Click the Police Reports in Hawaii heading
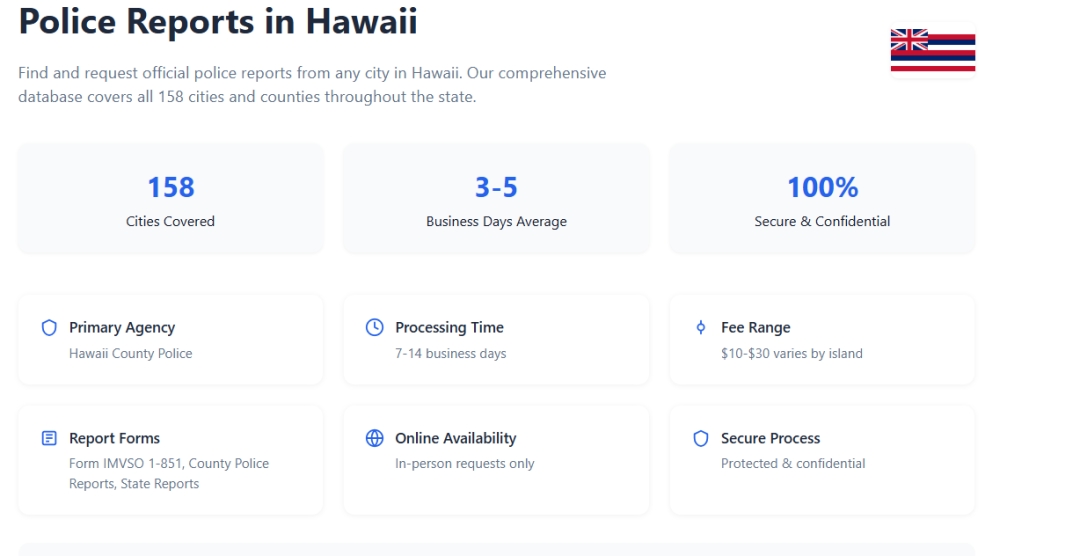 click(x=218, y=21)
